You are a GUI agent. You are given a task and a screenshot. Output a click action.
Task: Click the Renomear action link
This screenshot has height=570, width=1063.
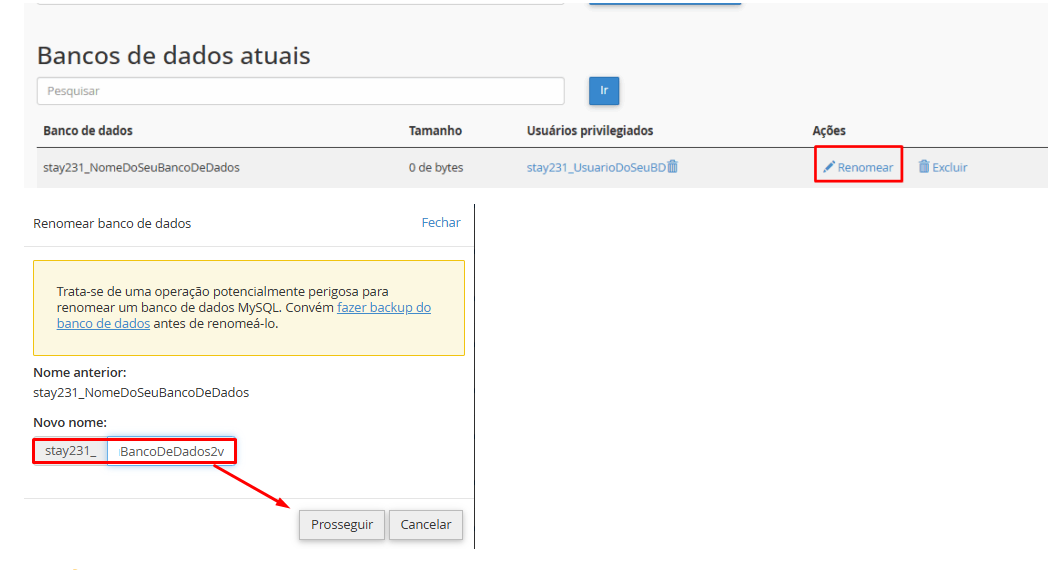tap(858, 167)
